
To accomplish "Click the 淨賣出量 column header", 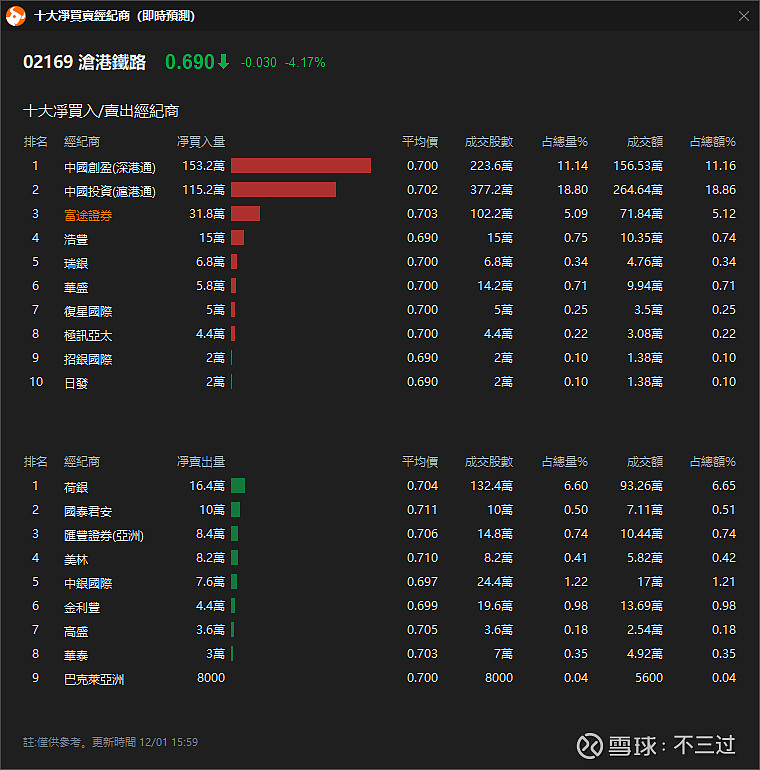I will tap(201, 462).
